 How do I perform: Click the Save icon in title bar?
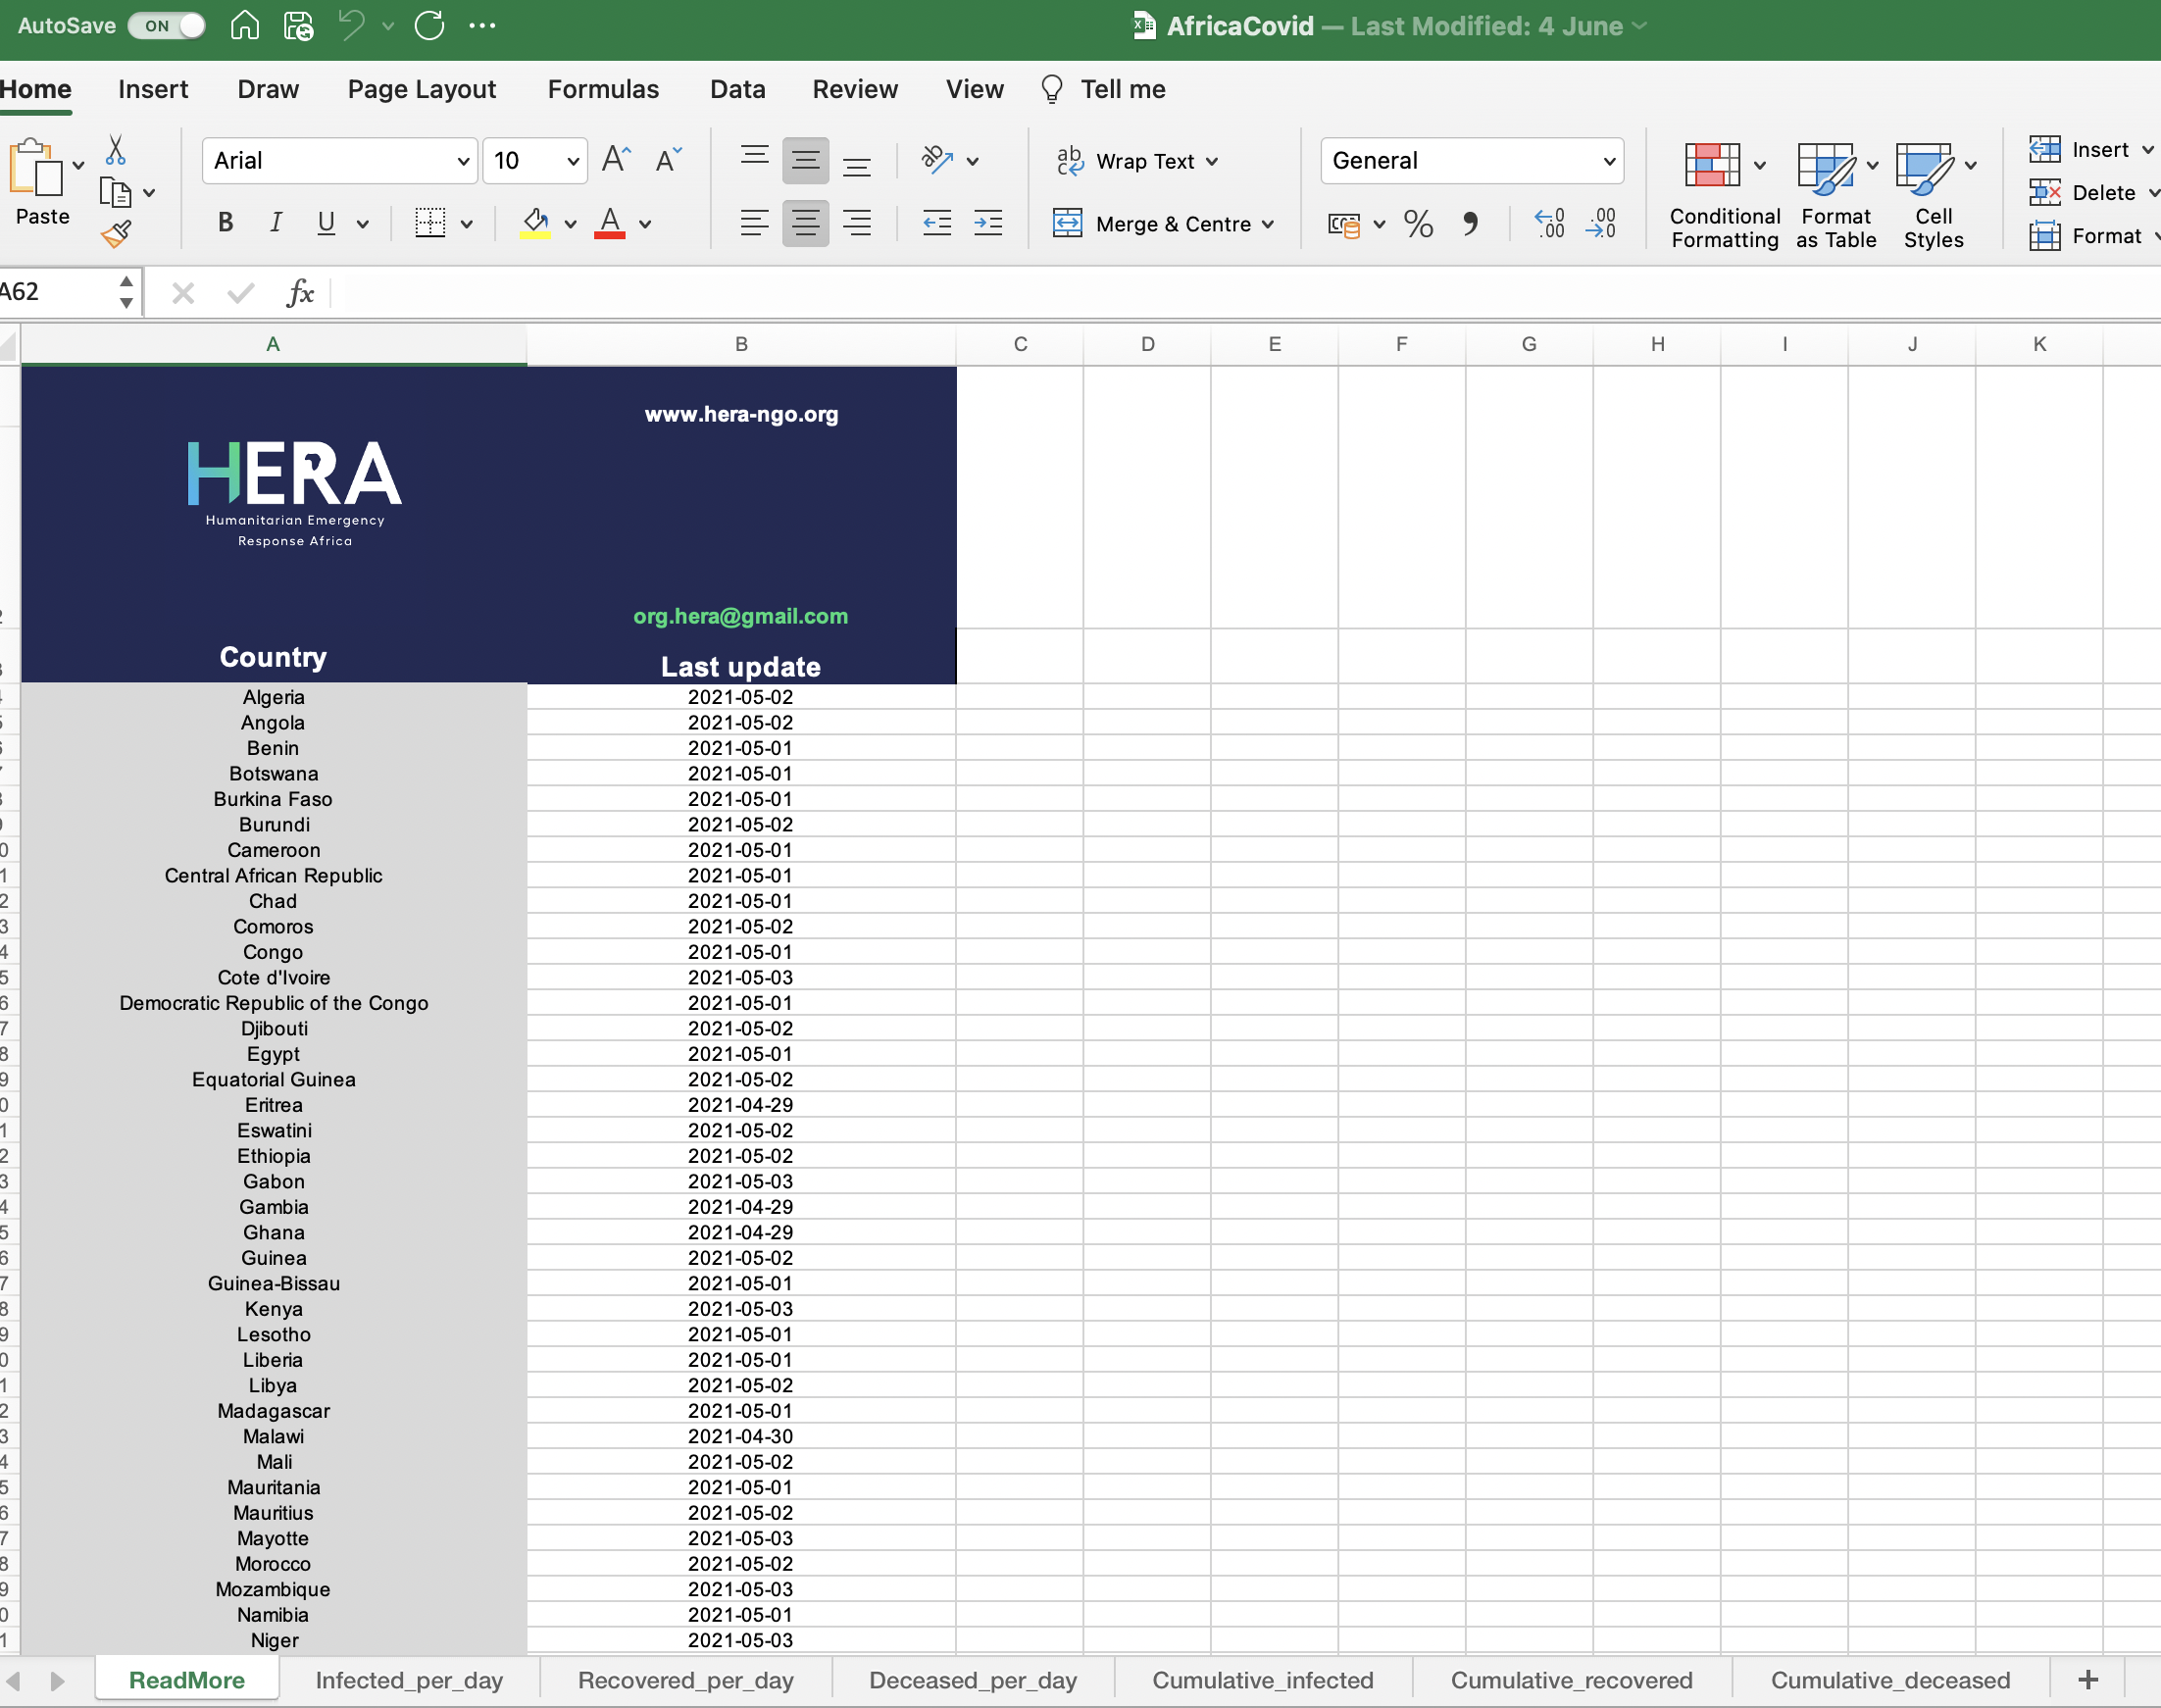[x=298, y=25]
